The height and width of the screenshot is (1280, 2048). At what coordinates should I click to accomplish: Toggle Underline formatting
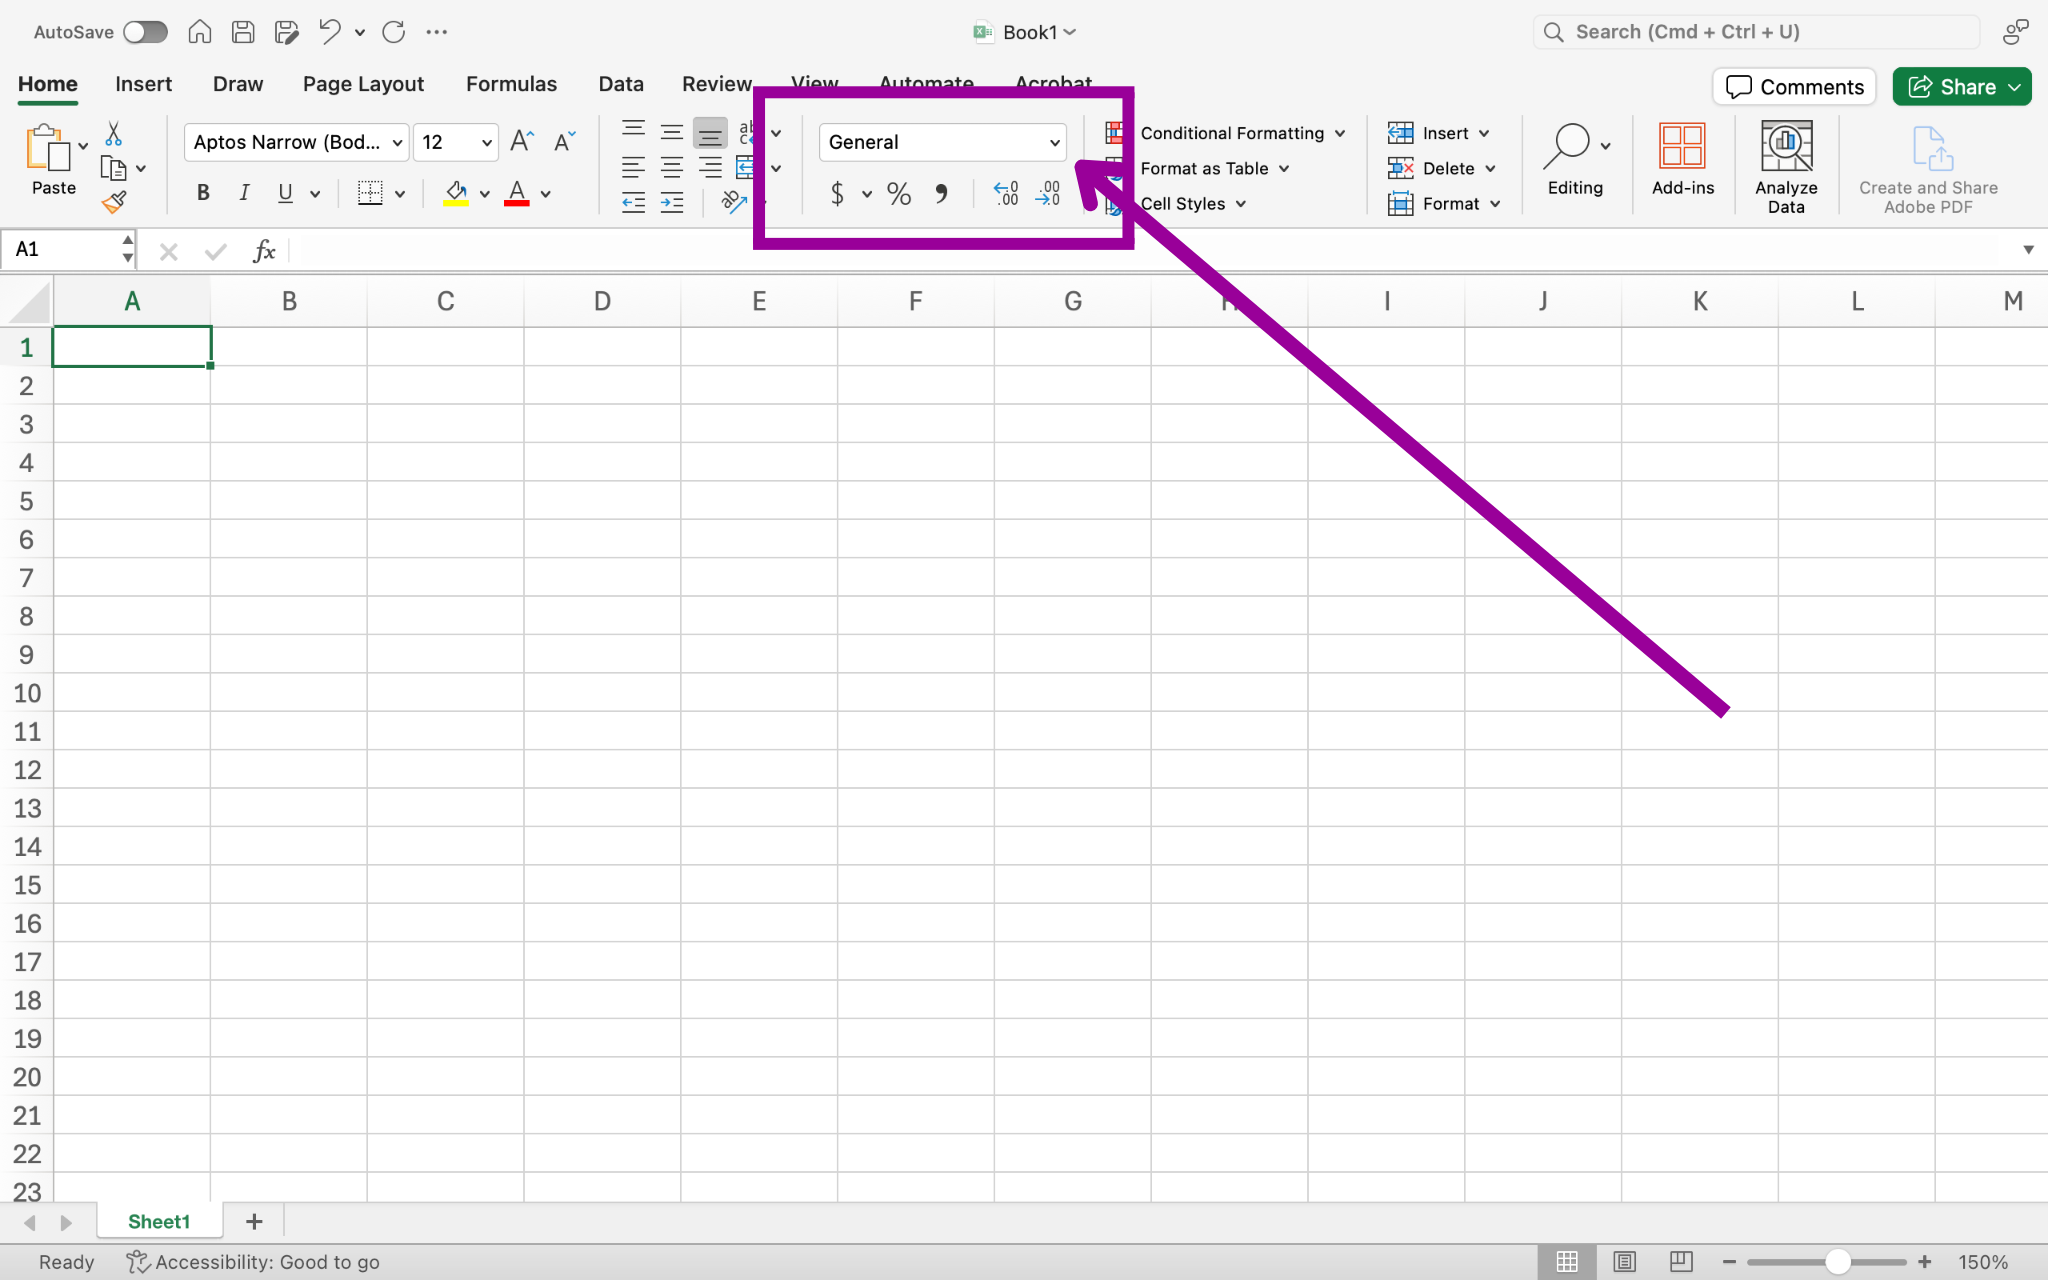tap(286, 194)
